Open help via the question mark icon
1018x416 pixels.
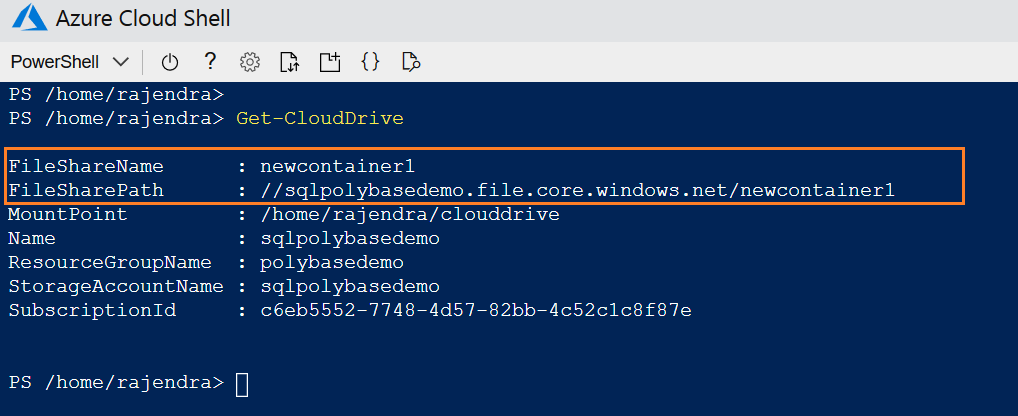click(210, 61)
